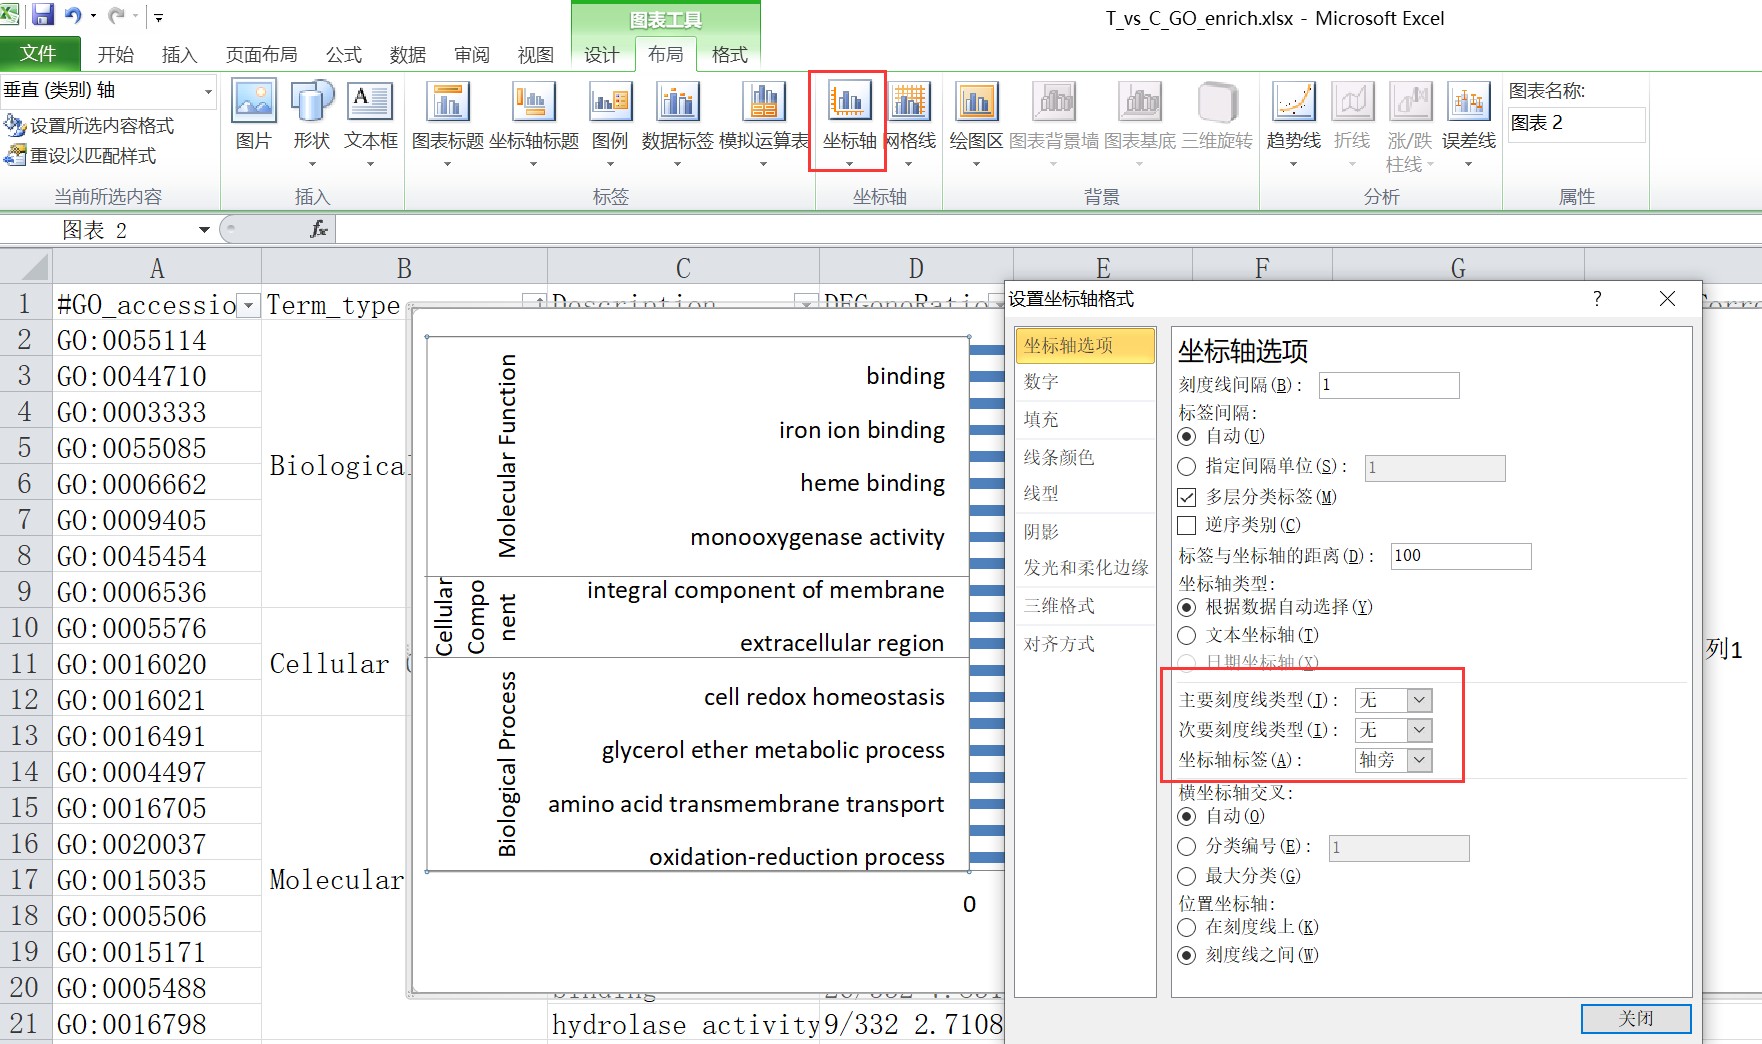This screenshot has height=1044, width=1762.
Task: Click the Redo icon
Action: (x=117, y=15)
